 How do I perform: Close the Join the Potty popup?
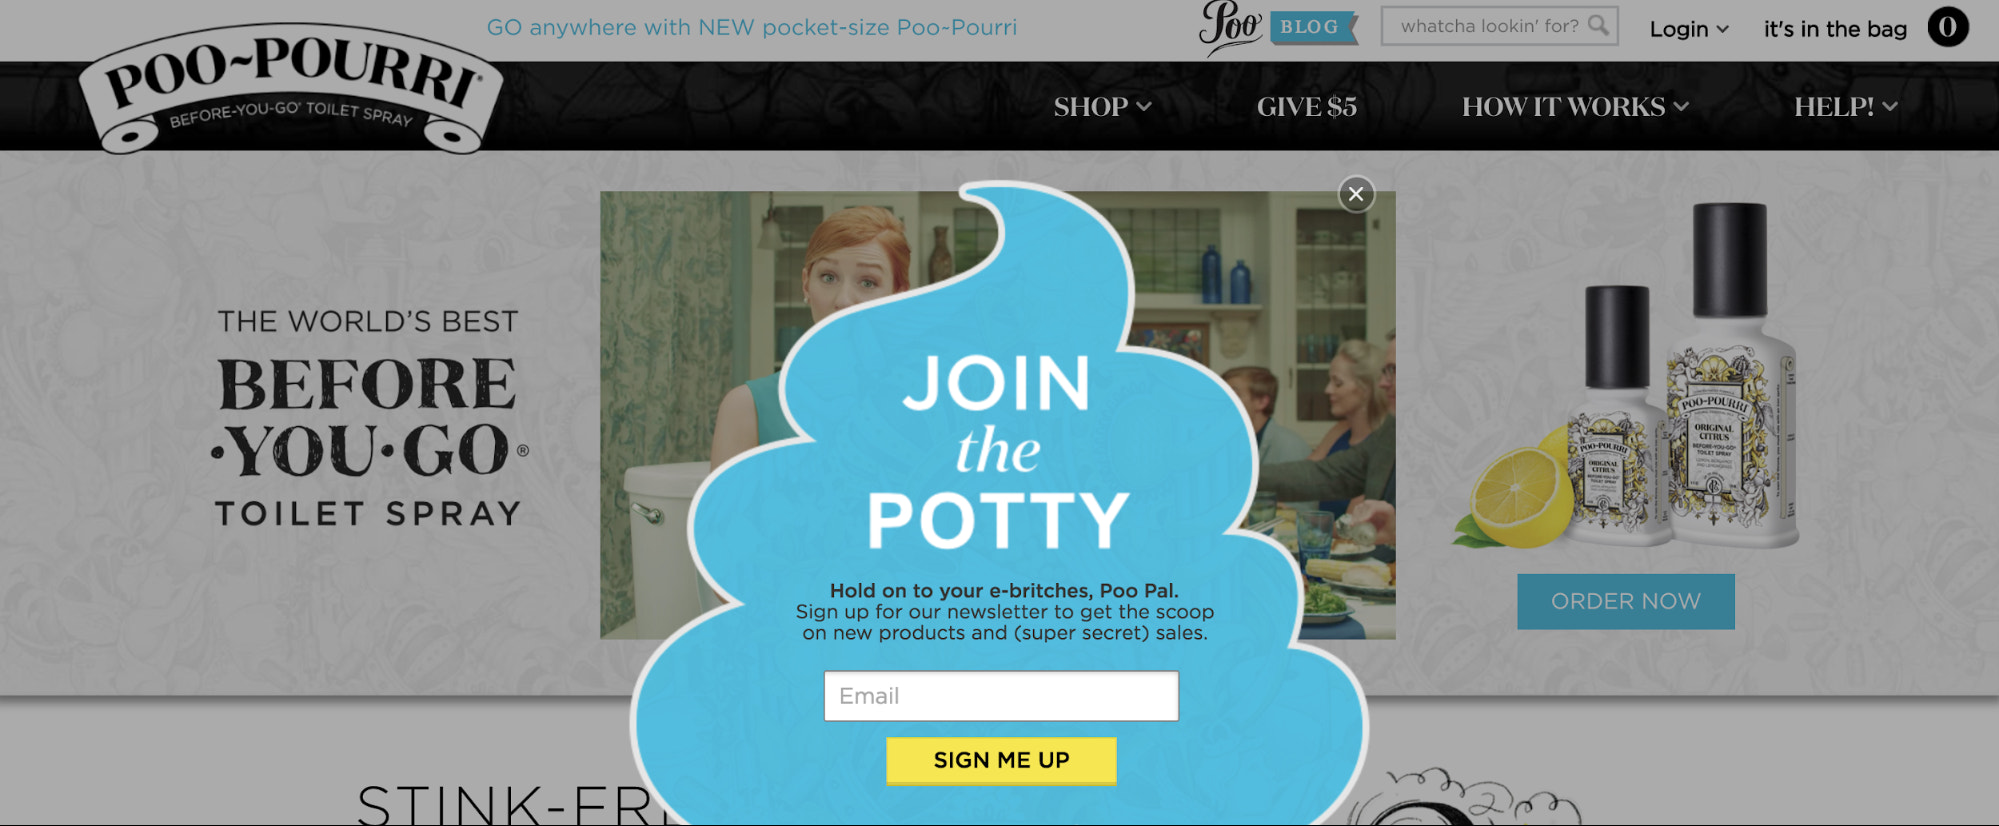coord(1356,194)
